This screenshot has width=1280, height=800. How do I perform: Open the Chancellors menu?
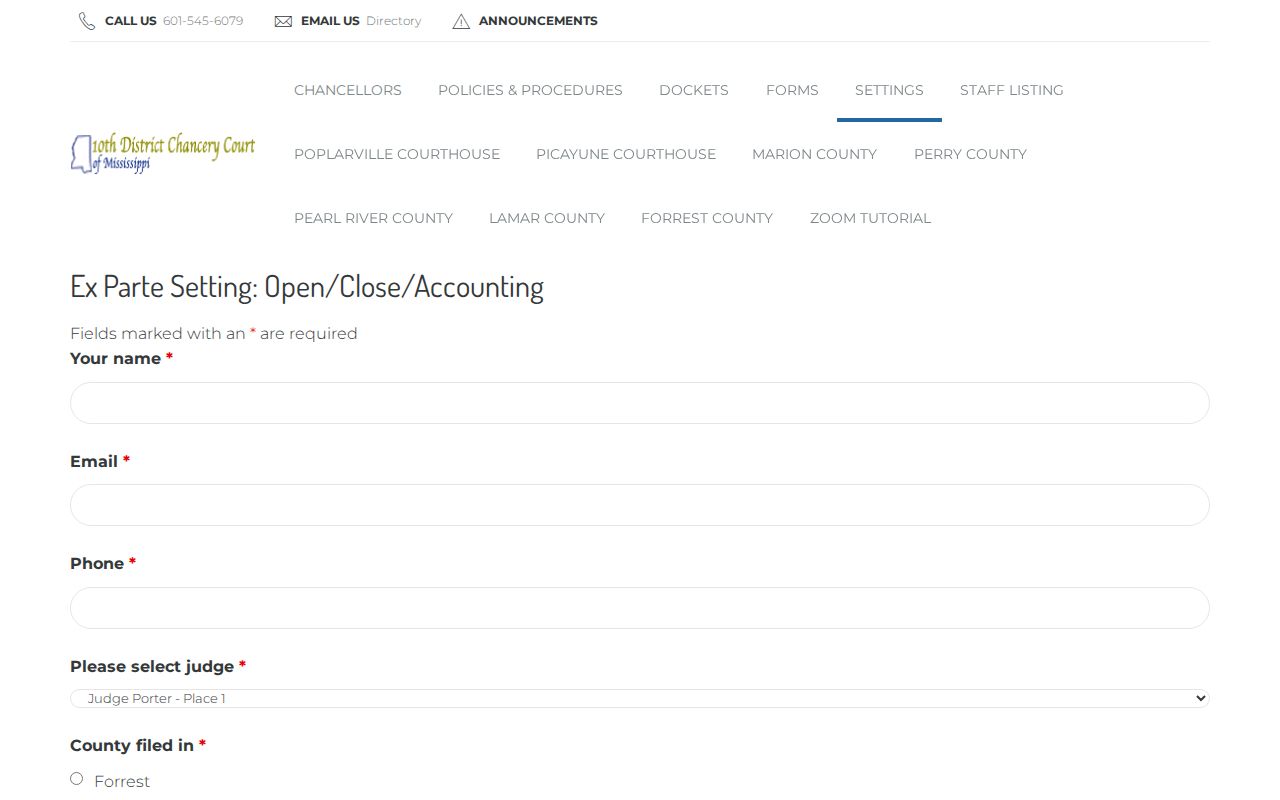[348, 90]
